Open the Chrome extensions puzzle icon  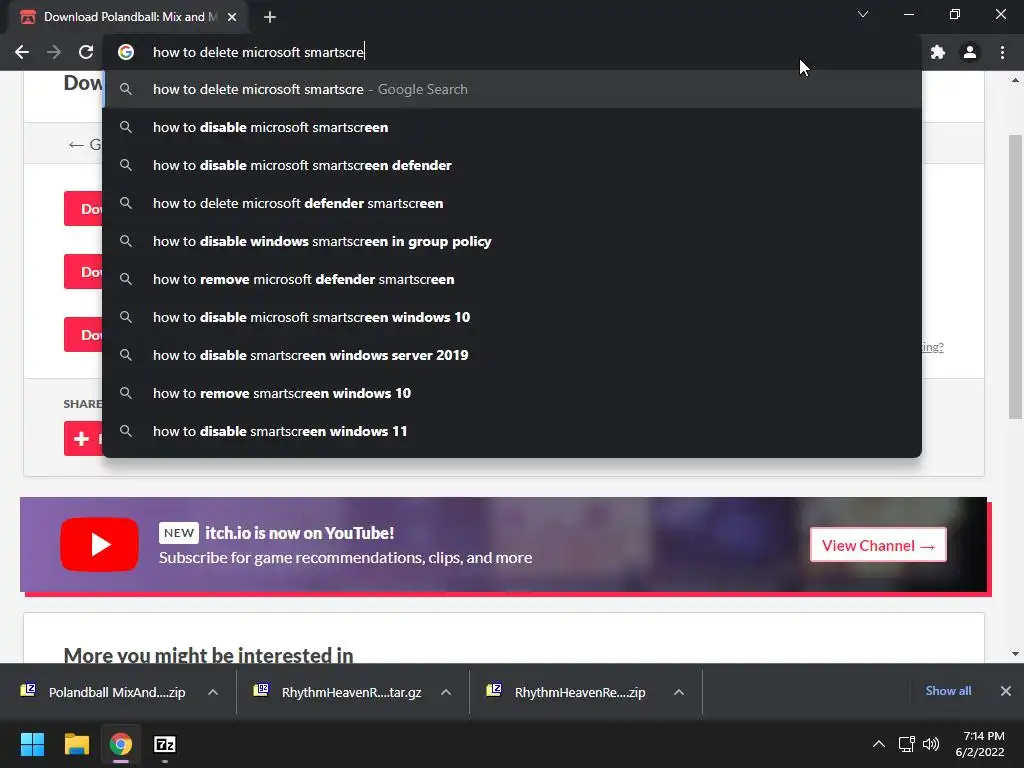[938, 52]
